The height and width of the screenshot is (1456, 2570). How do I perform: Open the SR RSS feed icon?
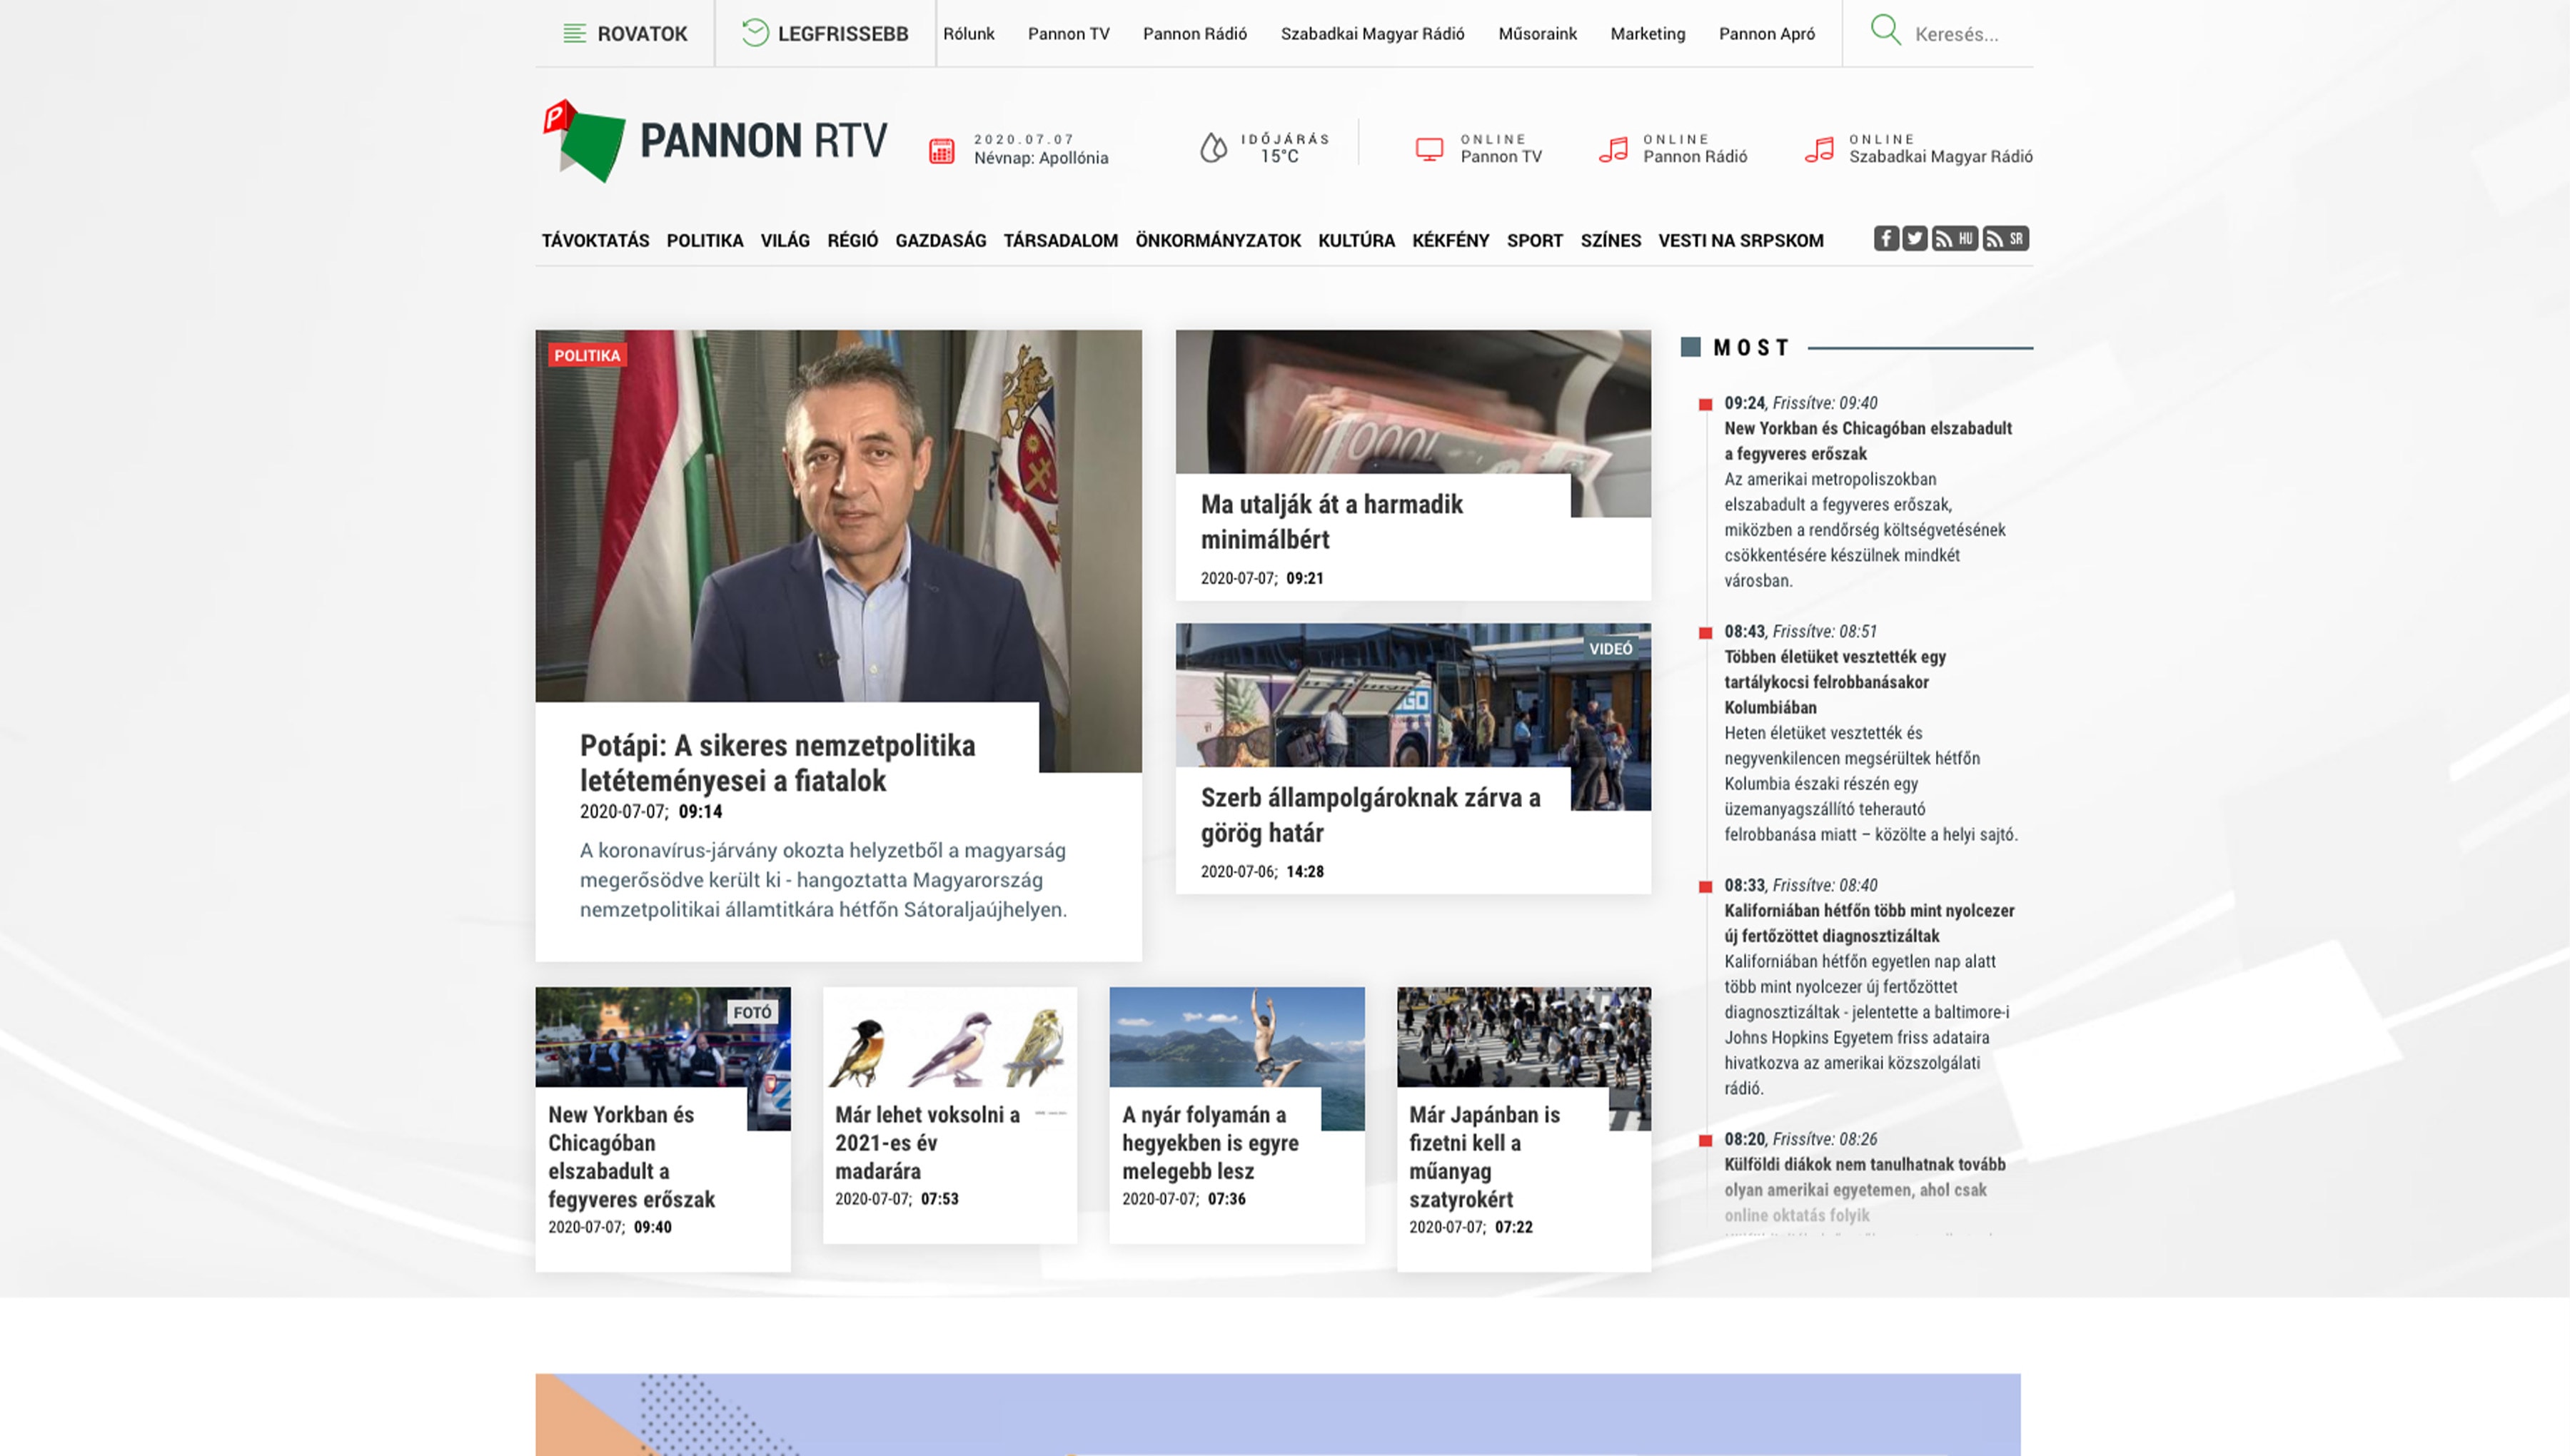2005,238
